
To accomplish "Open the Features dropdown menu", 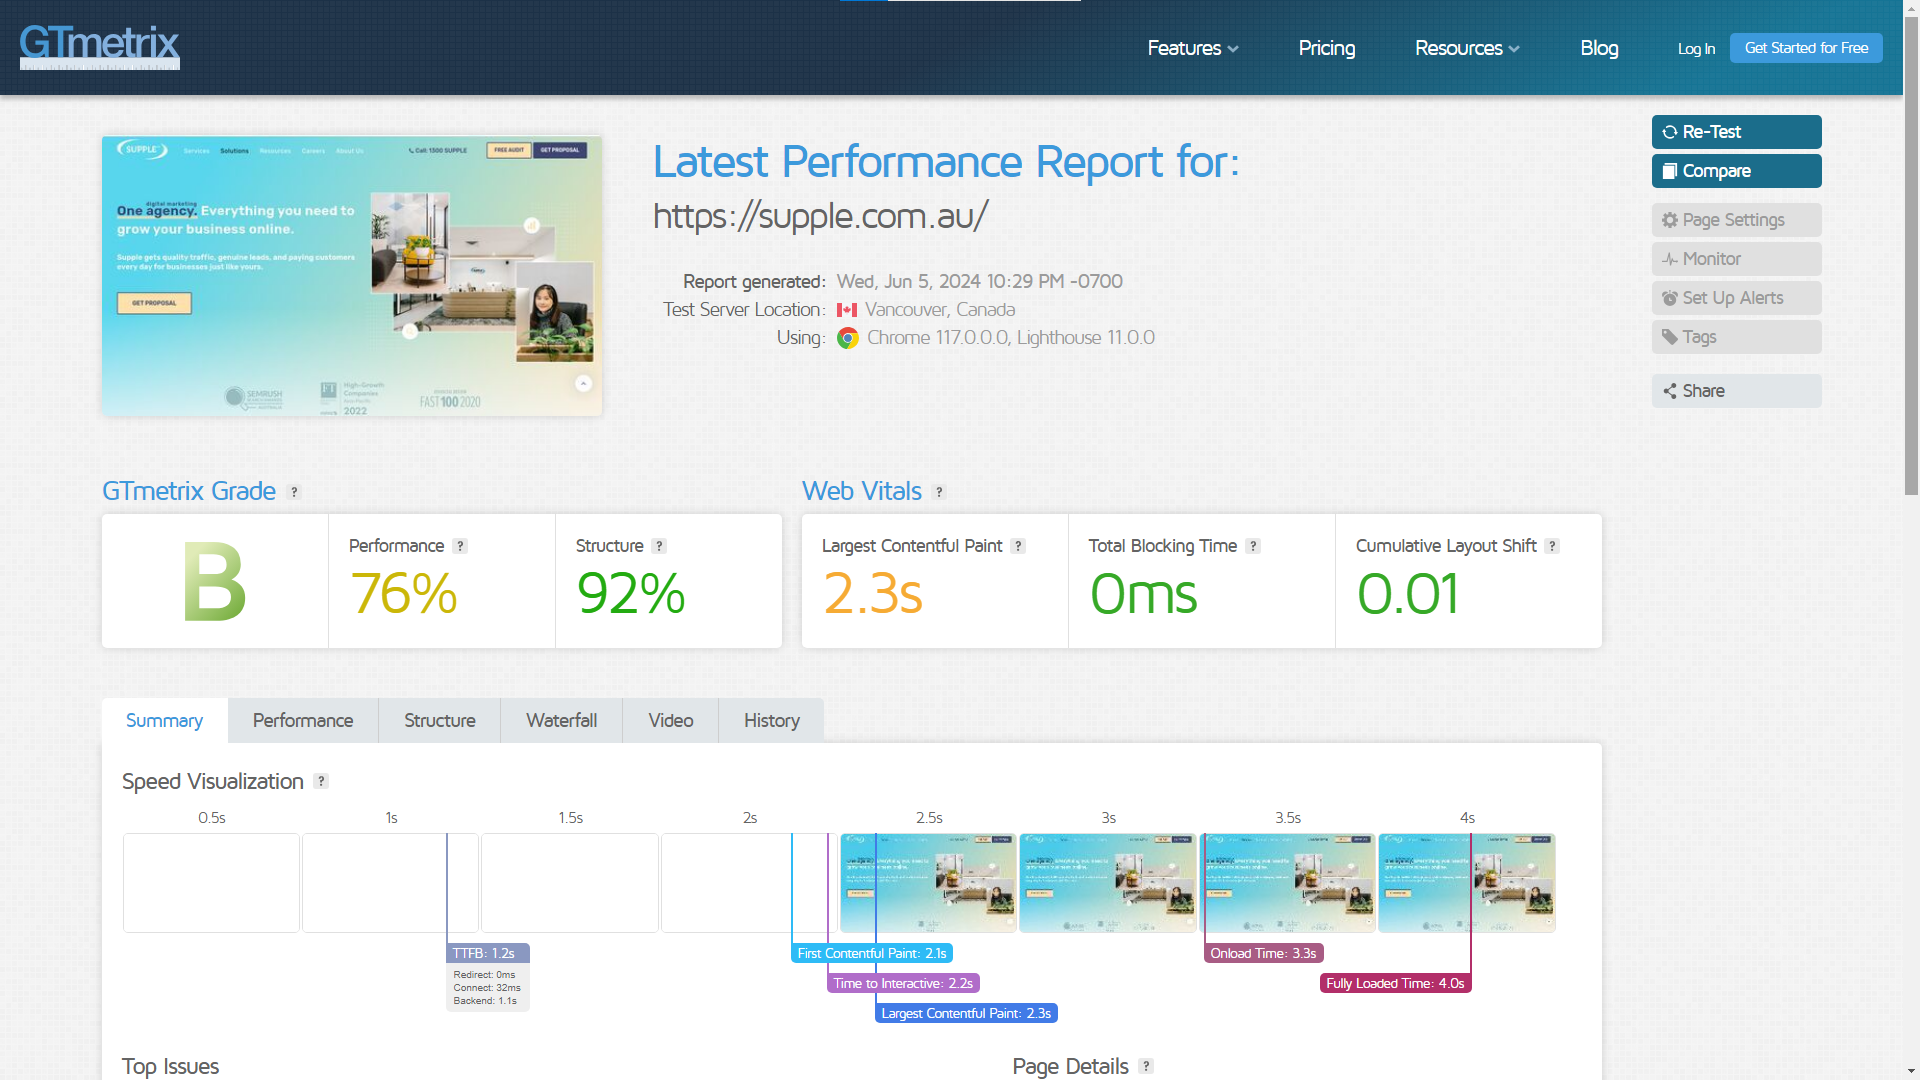I will [x=1192, y=48].
